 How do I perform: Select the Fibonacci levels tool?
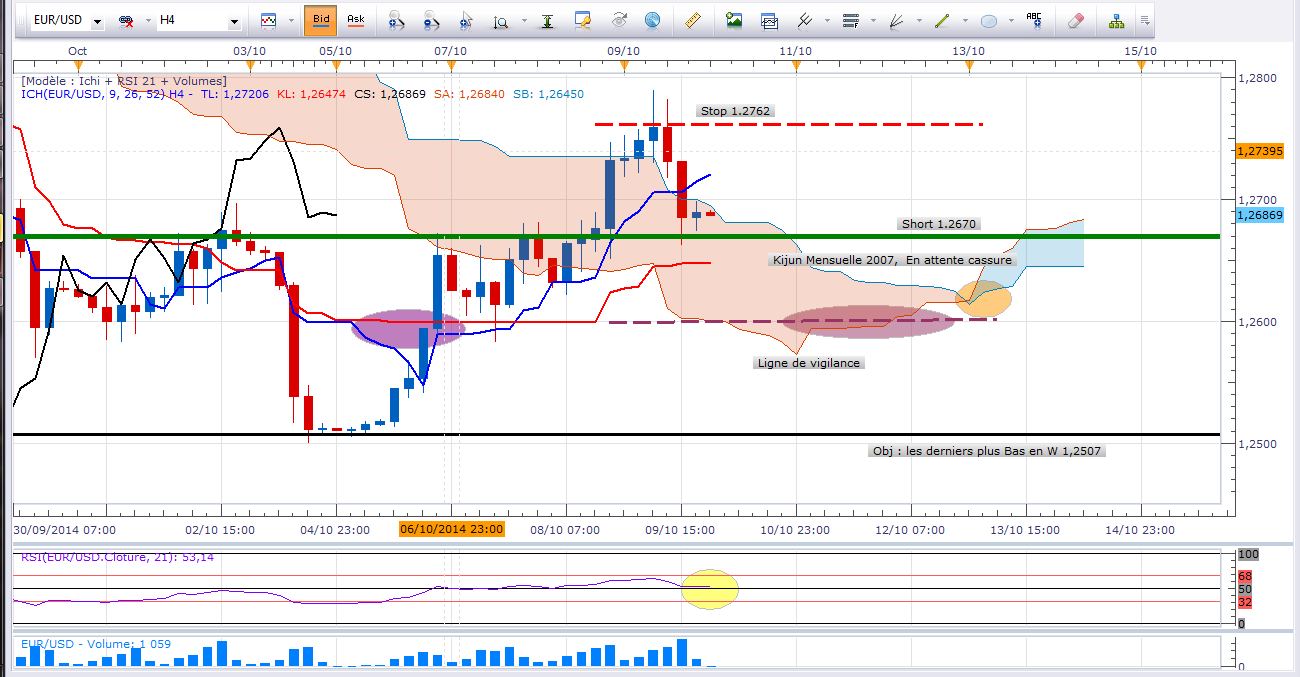click(851, 20)
